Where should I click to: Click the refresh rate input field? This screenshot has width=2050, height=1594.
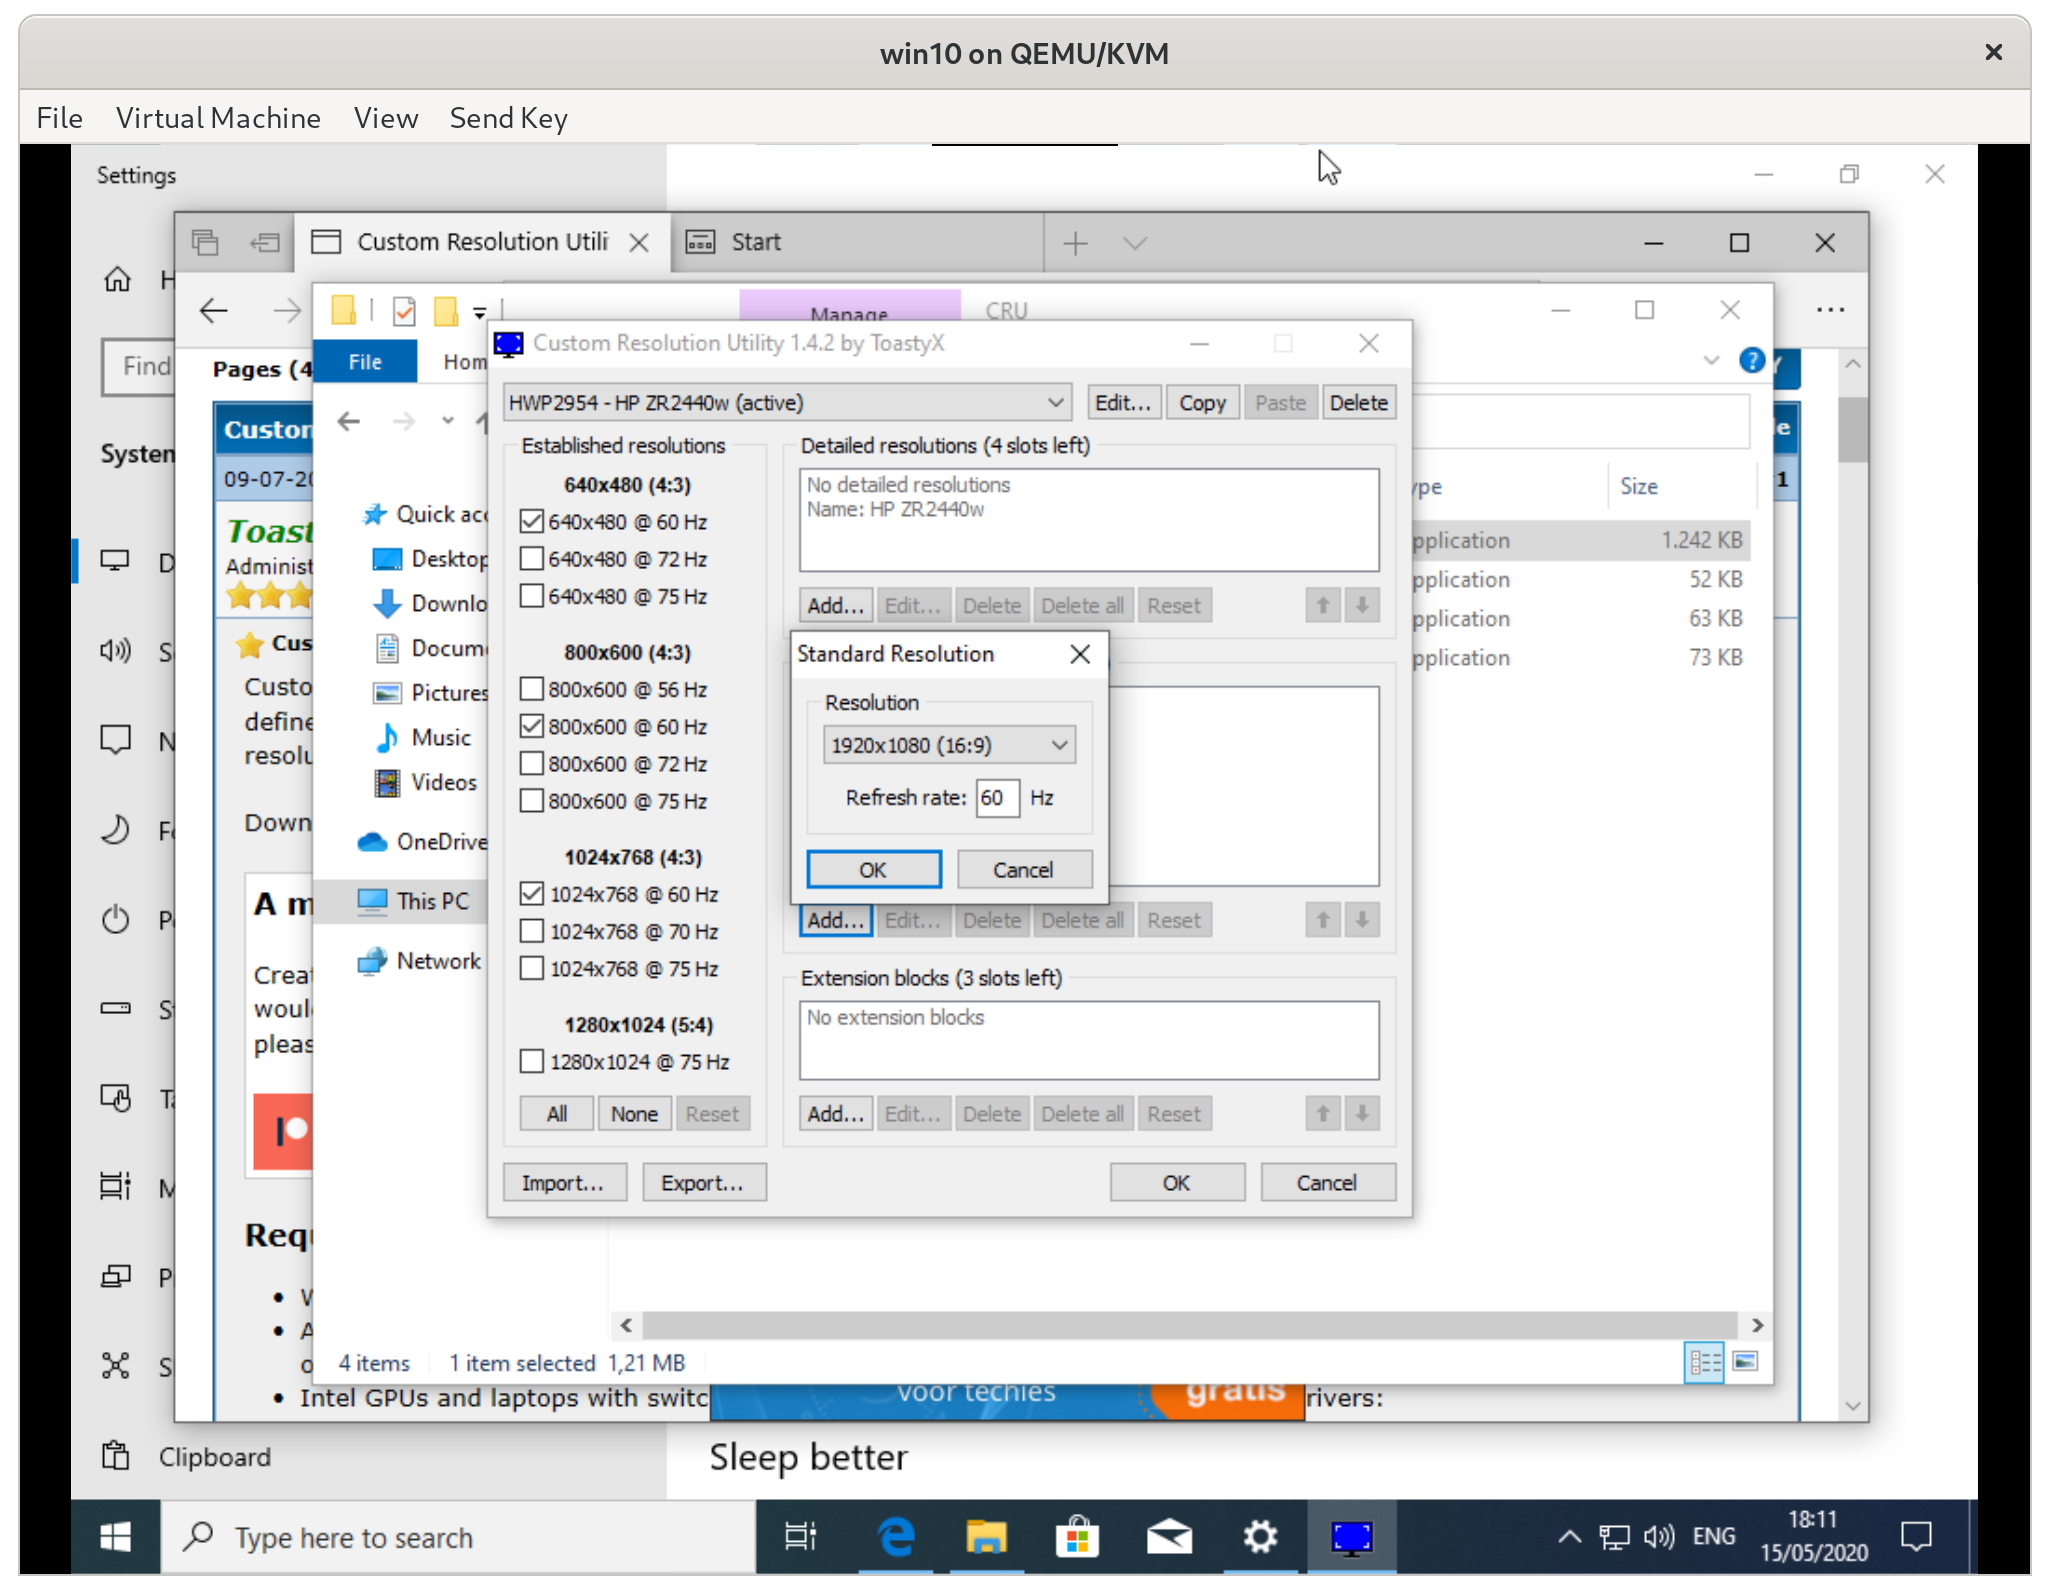click(996, 798)
